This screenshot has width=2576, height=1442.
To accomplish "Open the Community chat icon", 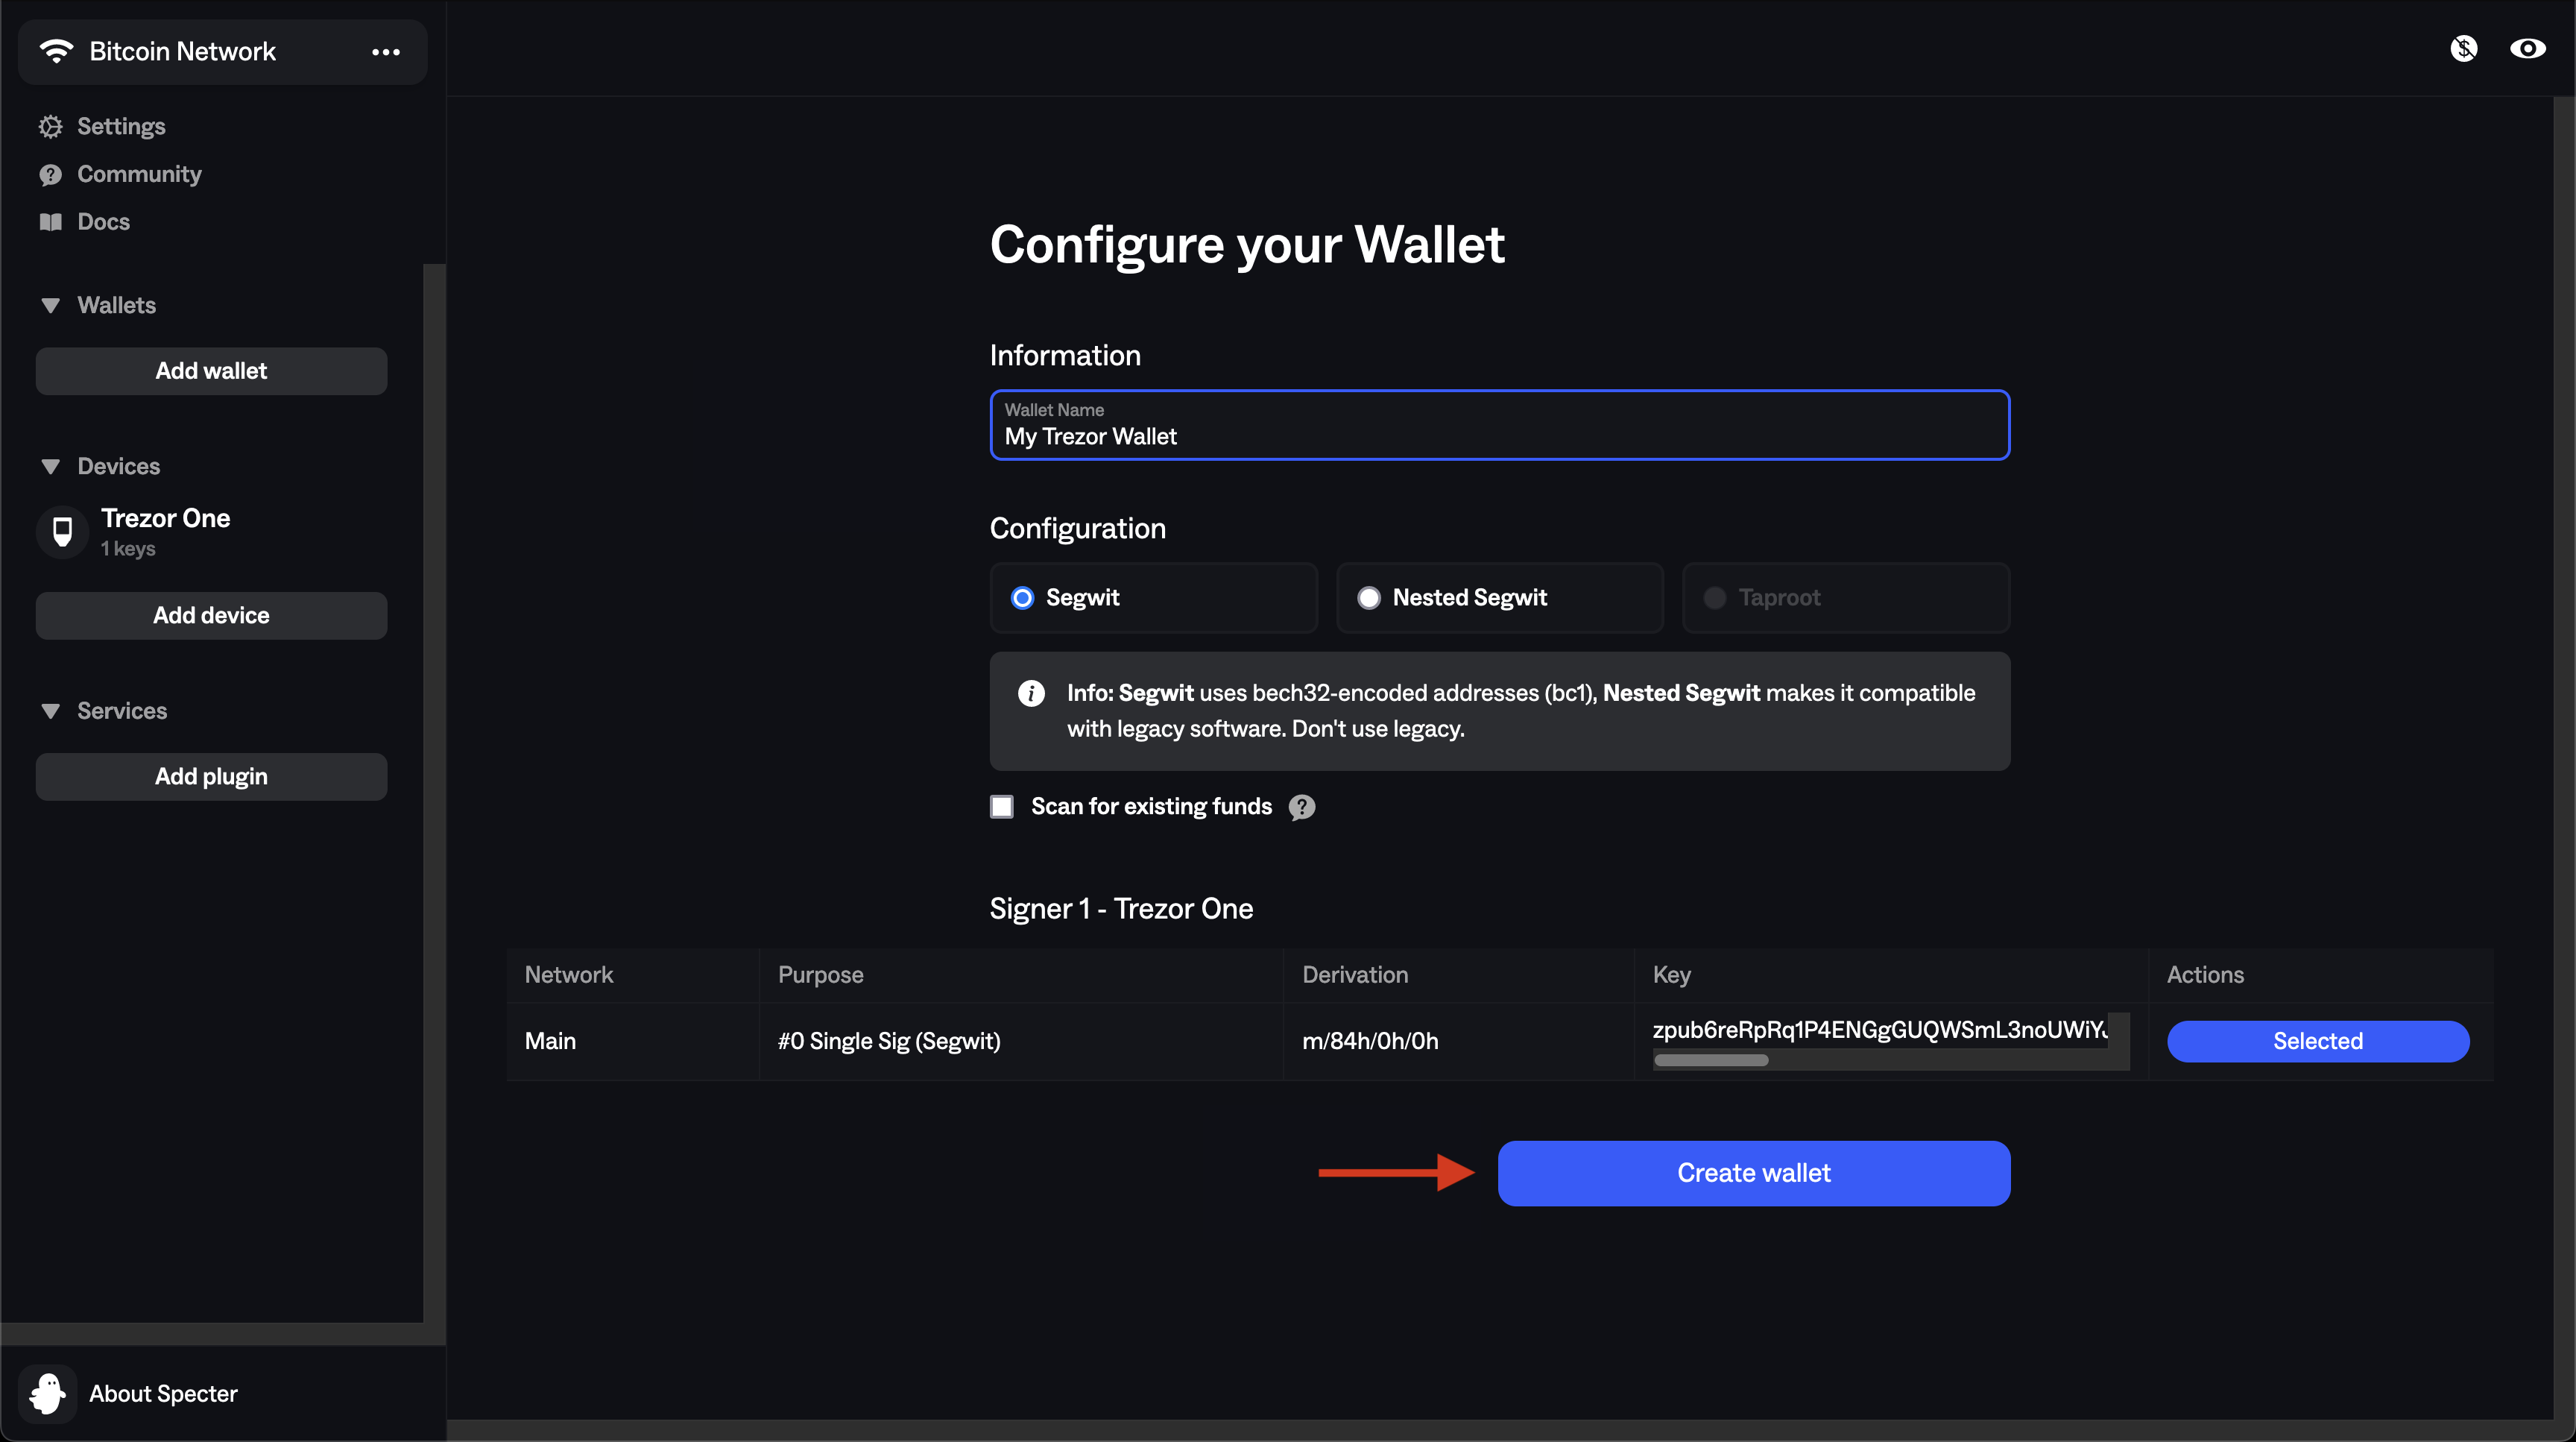I will 50,175.
